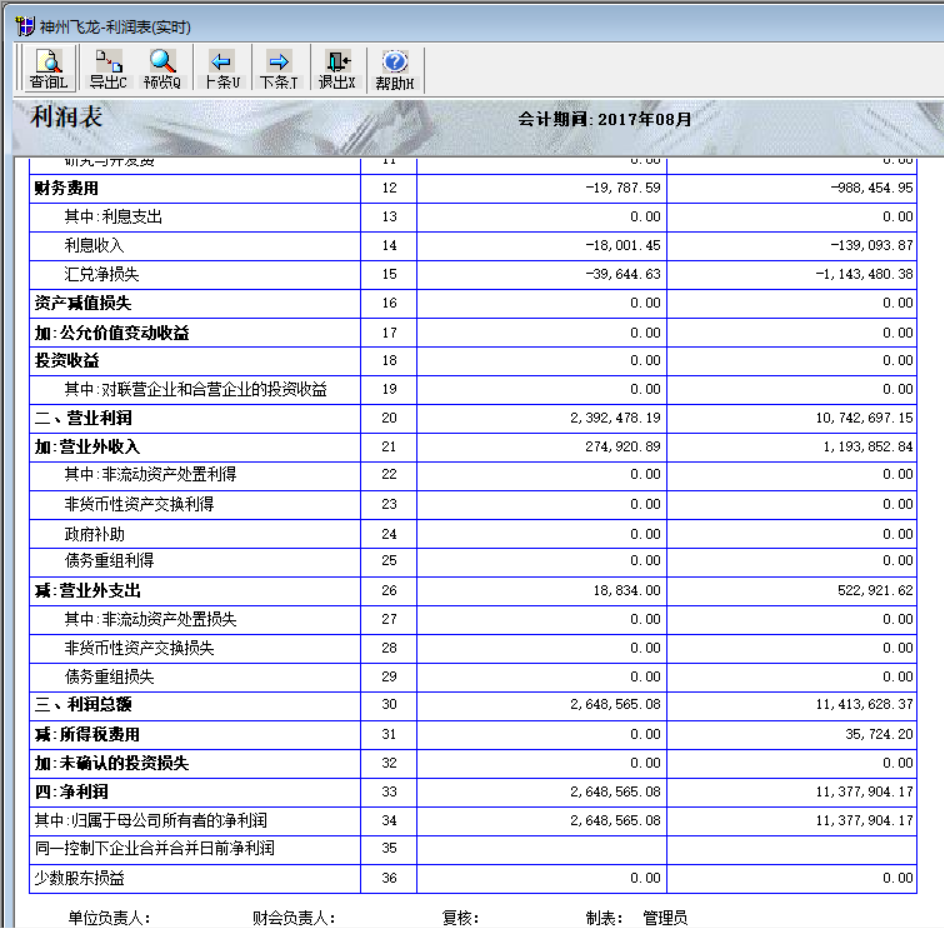
Task: Click the 财会负责人 footer label
Action: tap(294, 918)
